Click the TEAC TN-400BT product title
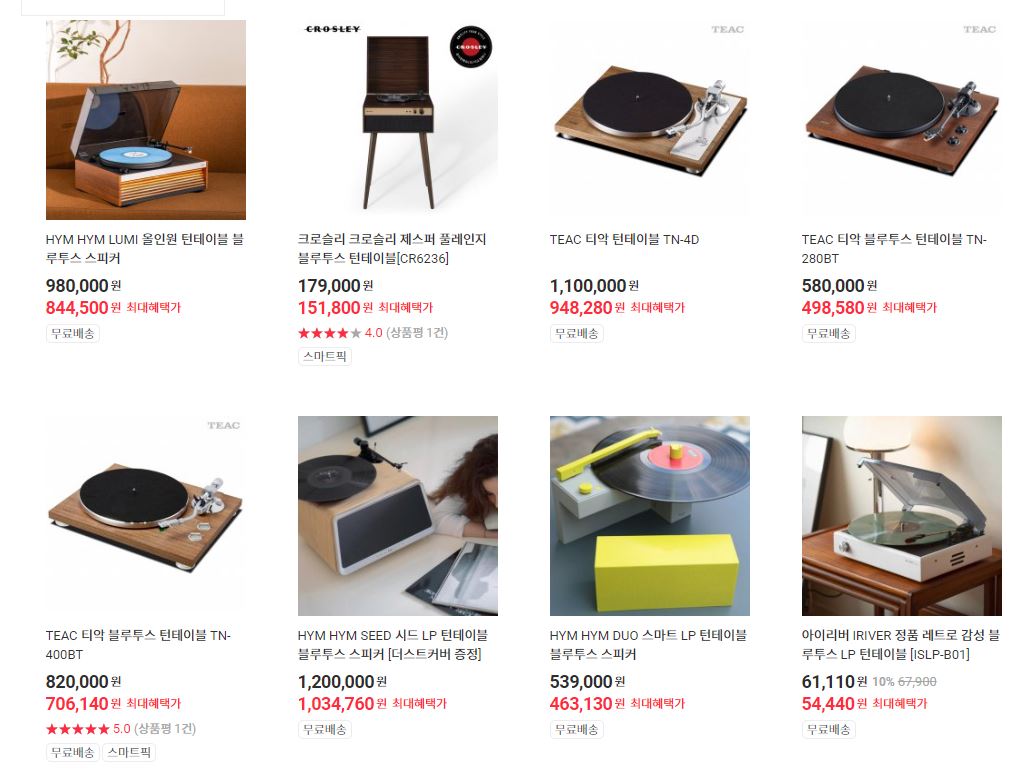Screen dimensions: 1022x771 pos(138,645)
